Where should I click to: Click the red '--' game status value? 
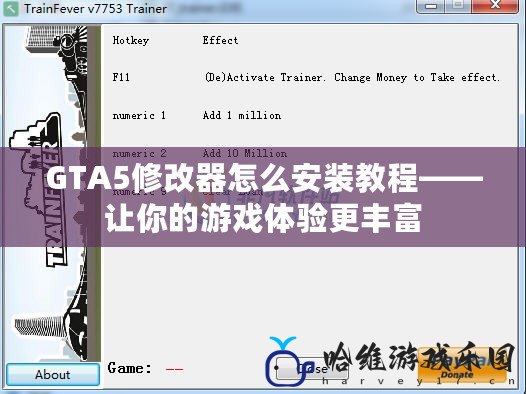coord(174,369)
